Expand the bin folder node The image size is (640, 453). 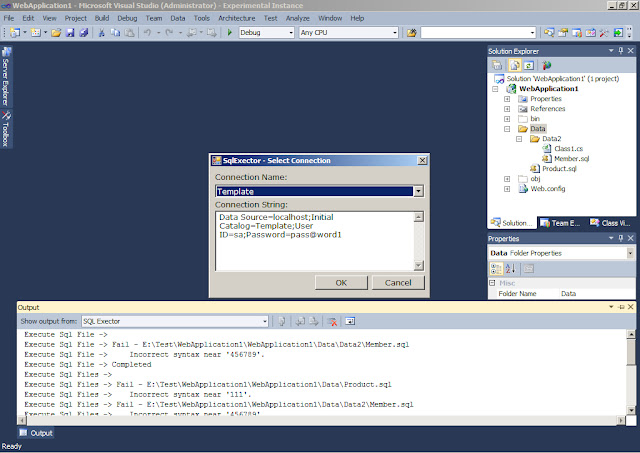pos(507,119)
